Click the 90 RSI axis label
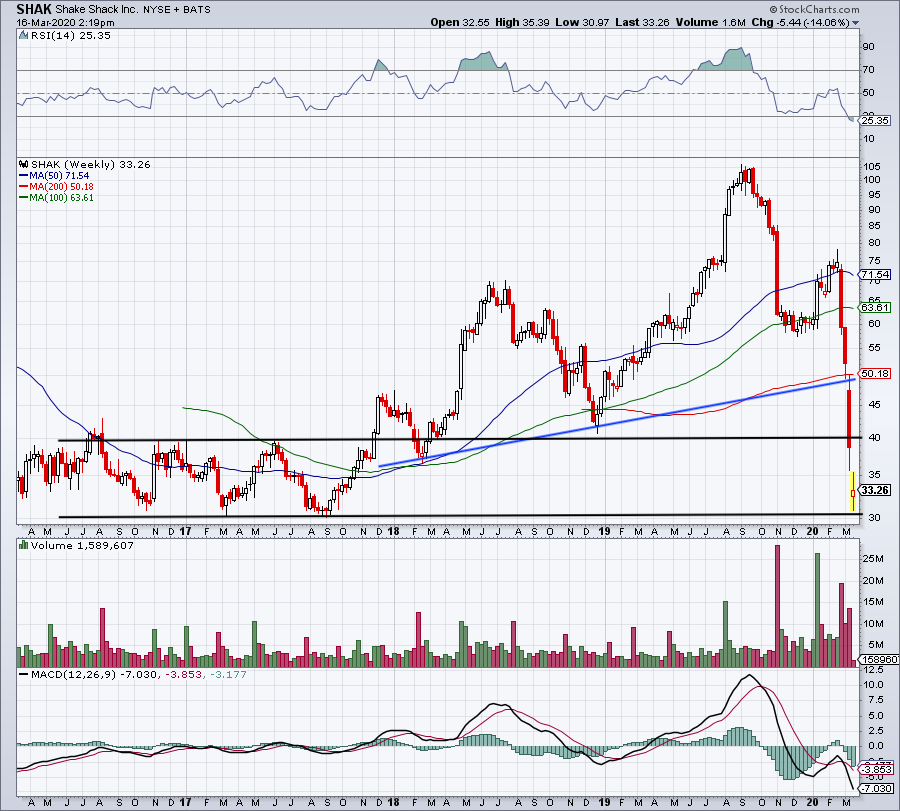Image resolution: width=900 pixels, height=811 pixels. coord(869,47)
